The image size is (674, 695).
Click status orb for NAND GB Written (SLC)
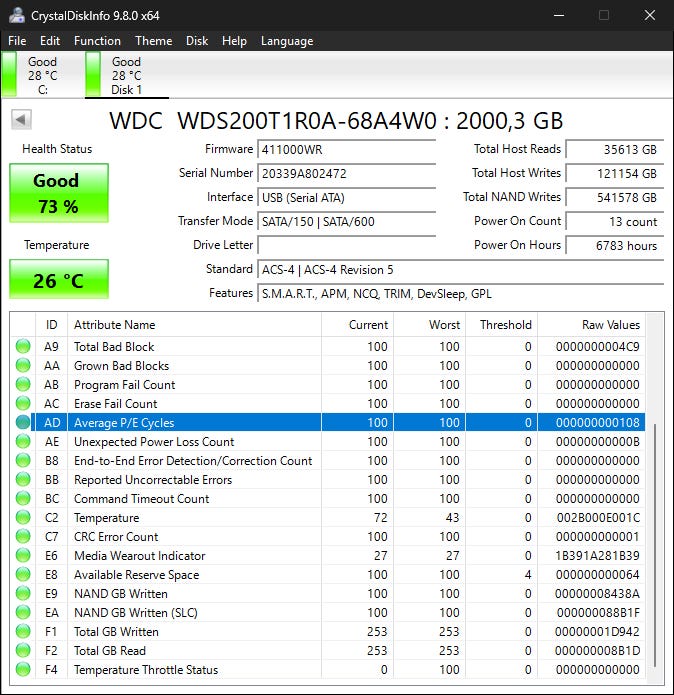tap(23, 613)
